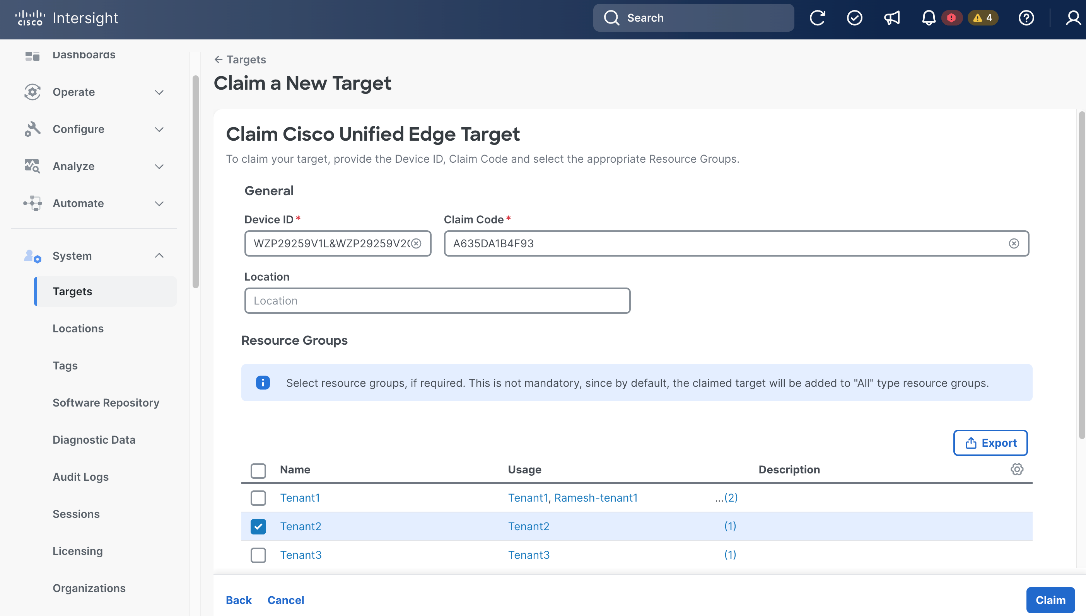This screenshot has width=1086, height=616.
Task: Open the Tenant1 name link
Action: [x=300, y=498]
